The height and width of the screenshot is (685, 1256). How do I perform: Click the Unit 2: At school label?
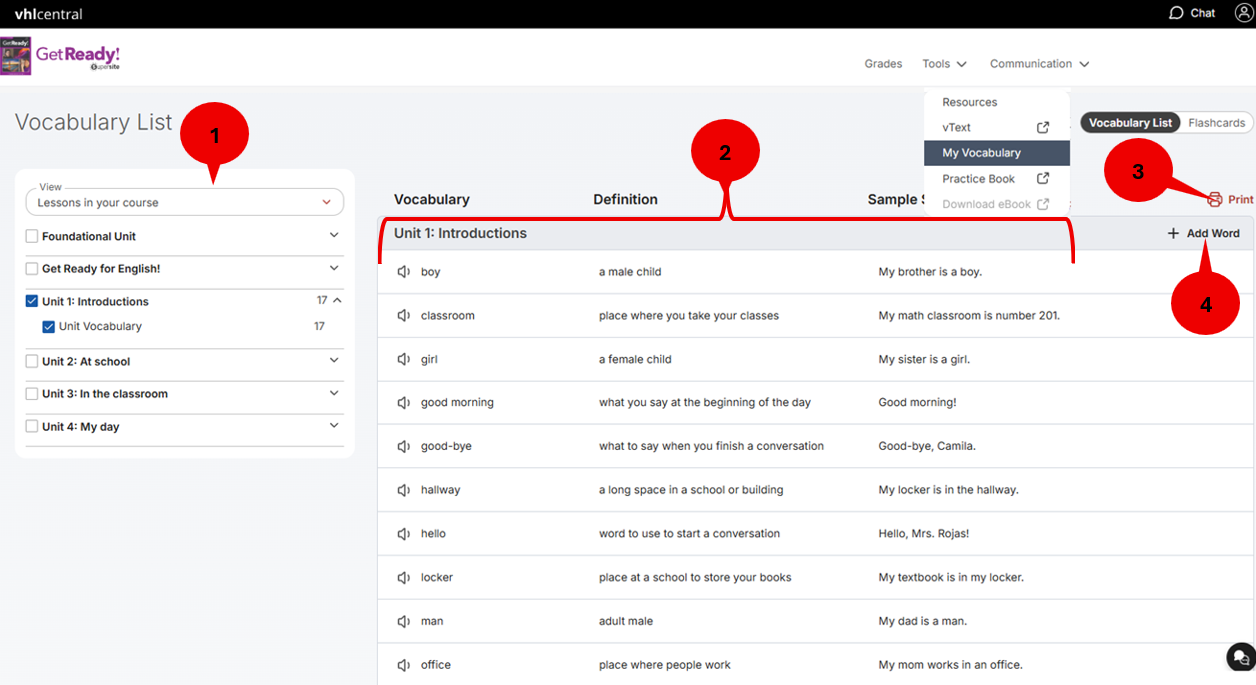[86, 362]
